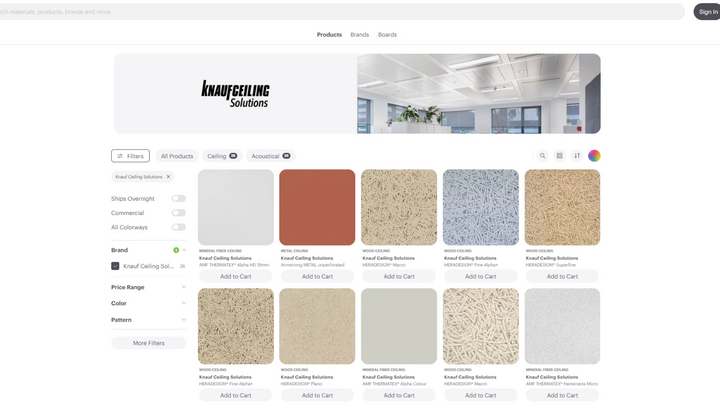The height and width of the screenshot is (405, 720).
Task: Uncheck the Knauf Ceiling Solutions brand checkbox
Action: 115,266
